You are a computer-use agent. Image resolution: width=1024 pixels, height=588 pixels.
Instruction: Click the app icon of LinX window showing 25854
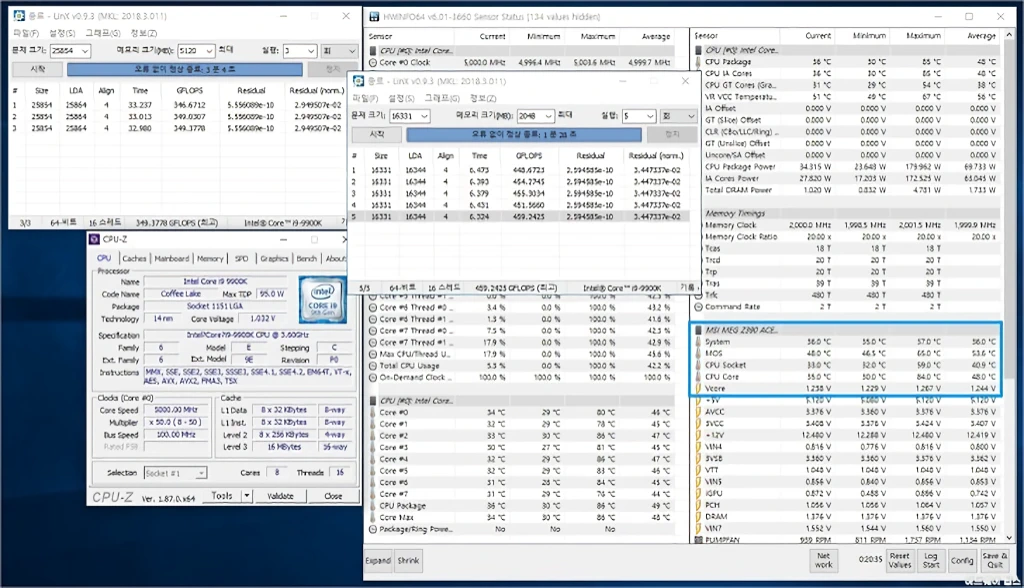19,15
